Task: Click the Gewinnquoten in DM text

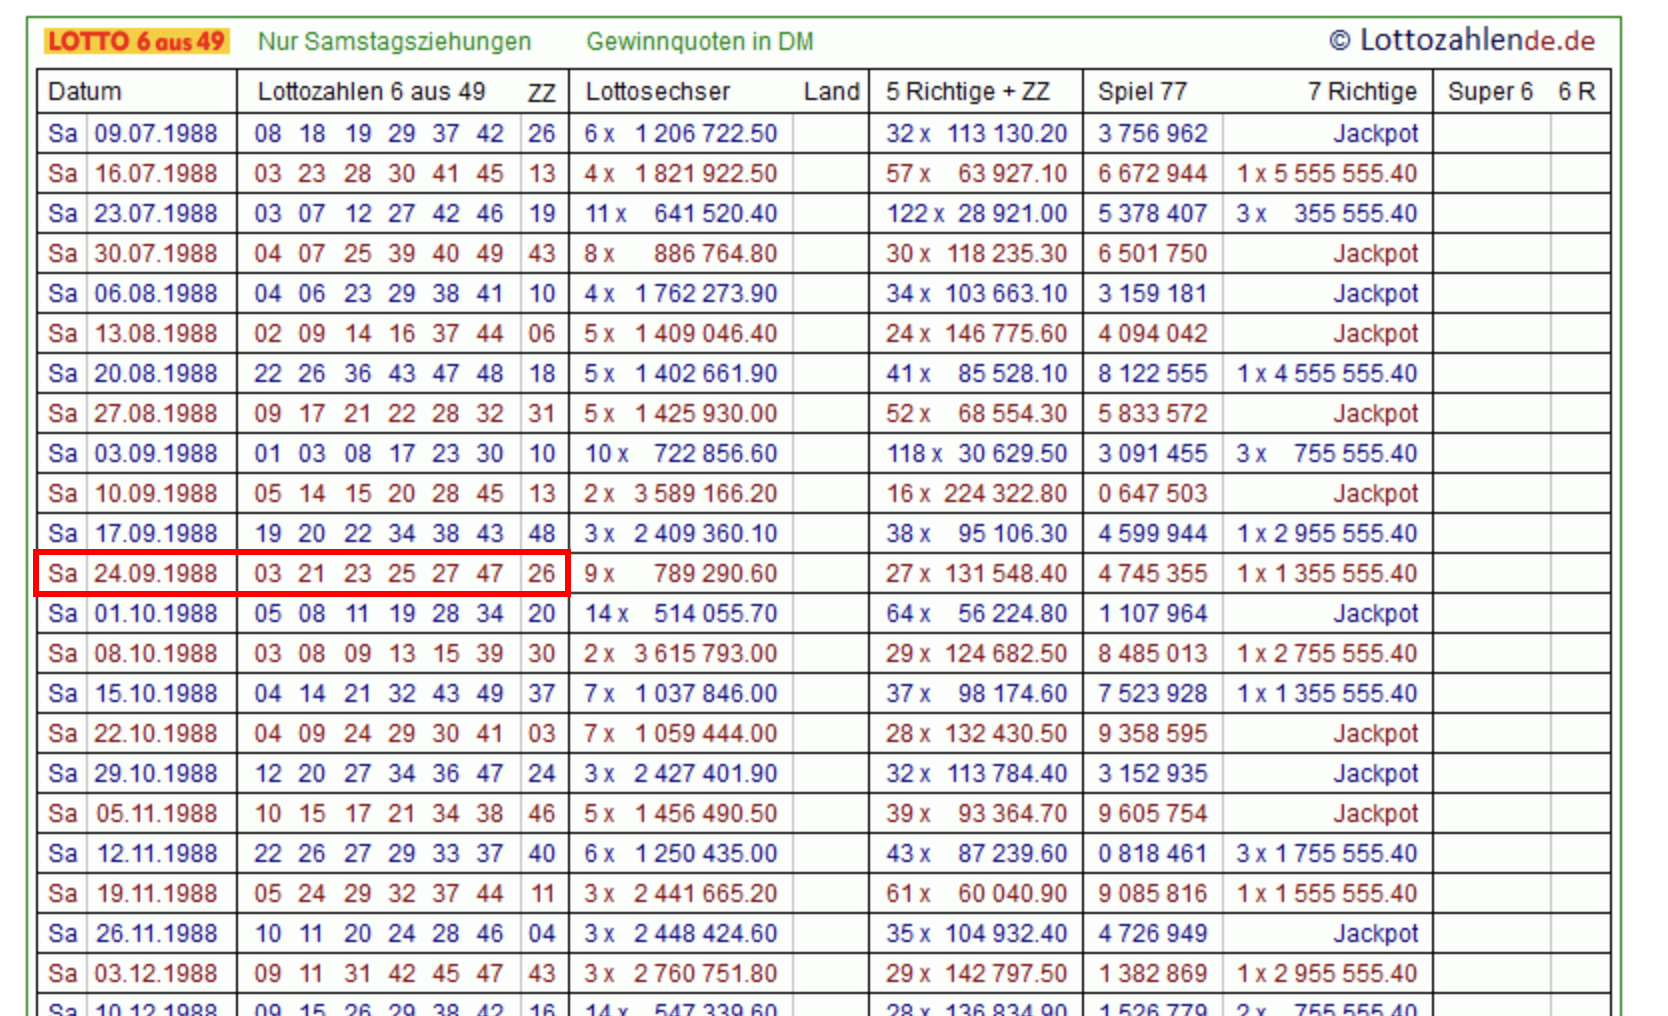Action: pos(699,41)
